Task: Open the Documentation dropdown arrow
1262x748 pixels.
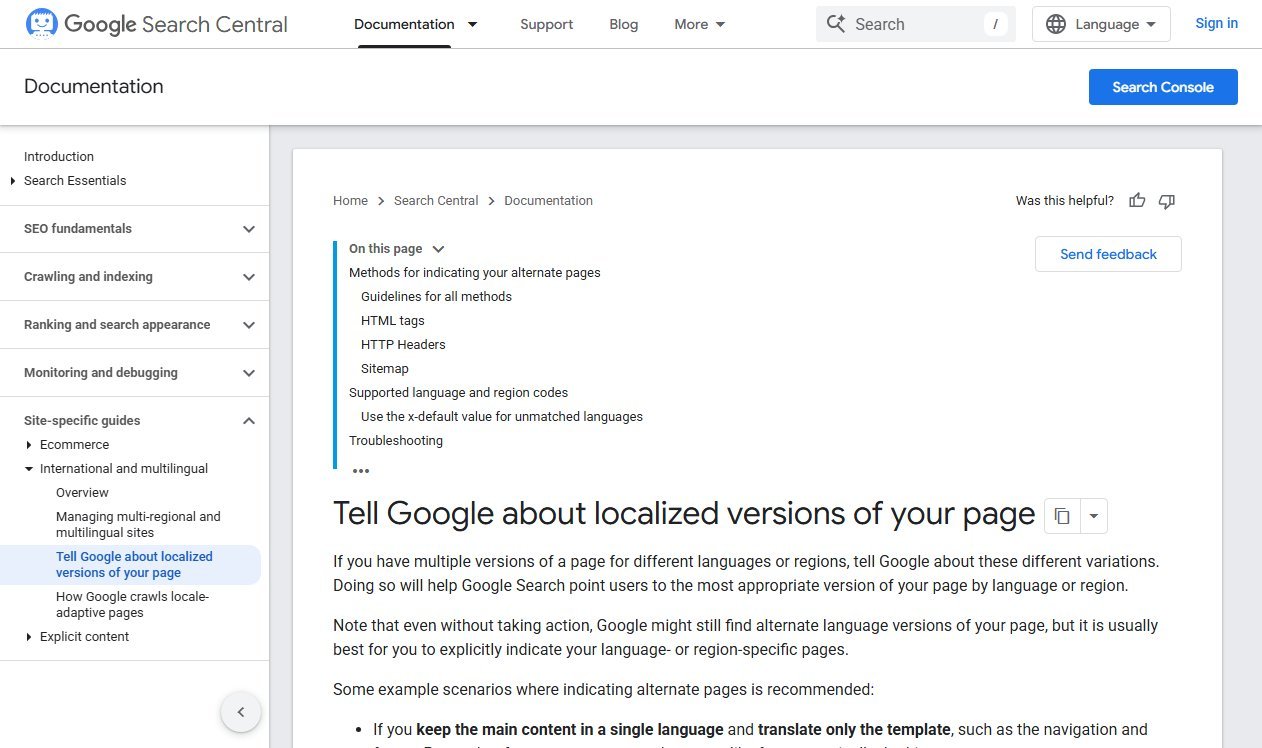Action: [473, 24]
